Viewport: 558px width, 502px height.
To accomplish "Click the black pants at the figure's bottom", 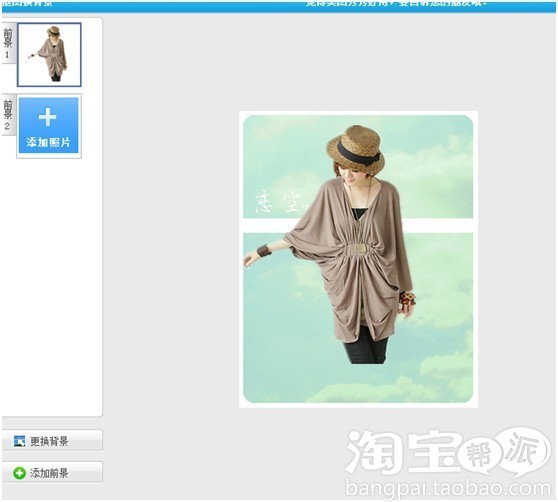I will (x=365, y=349).
